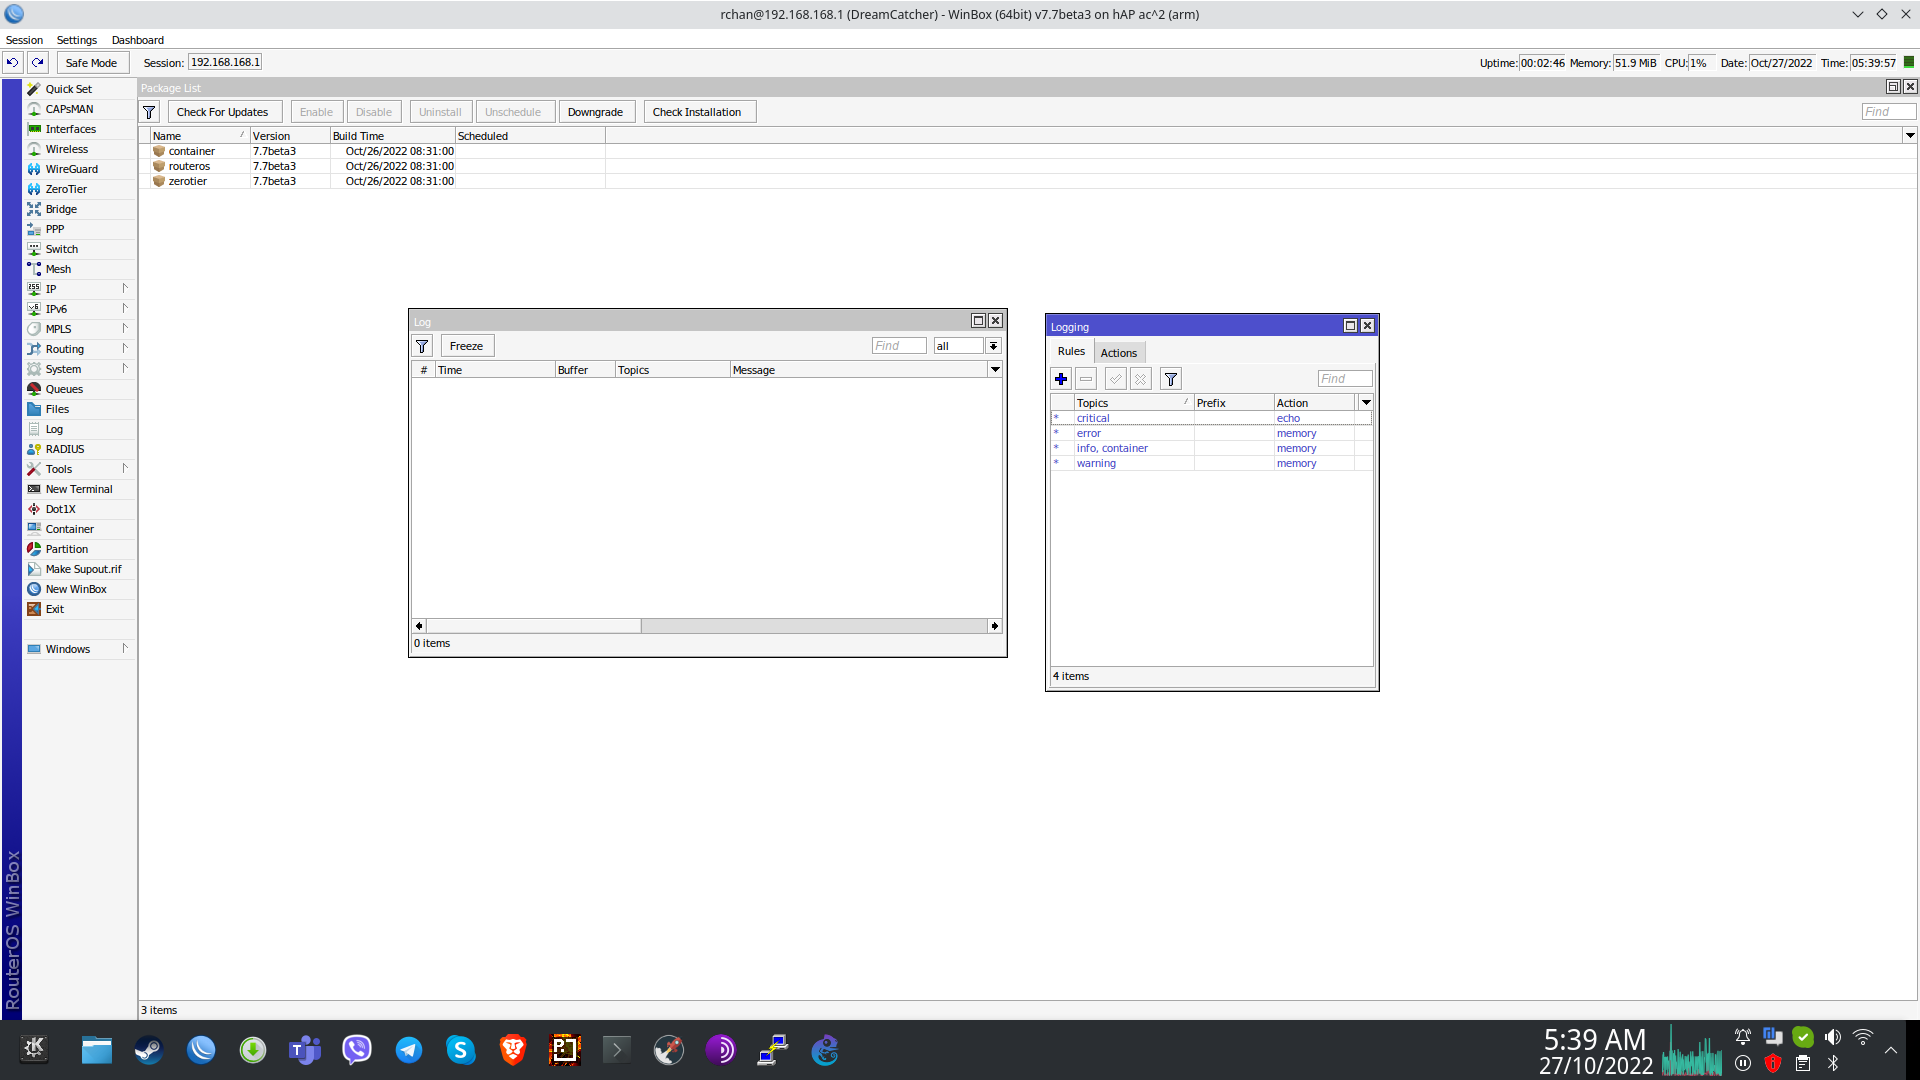
Task: Click Find field in Log window
Action: [x=899, y=346]
